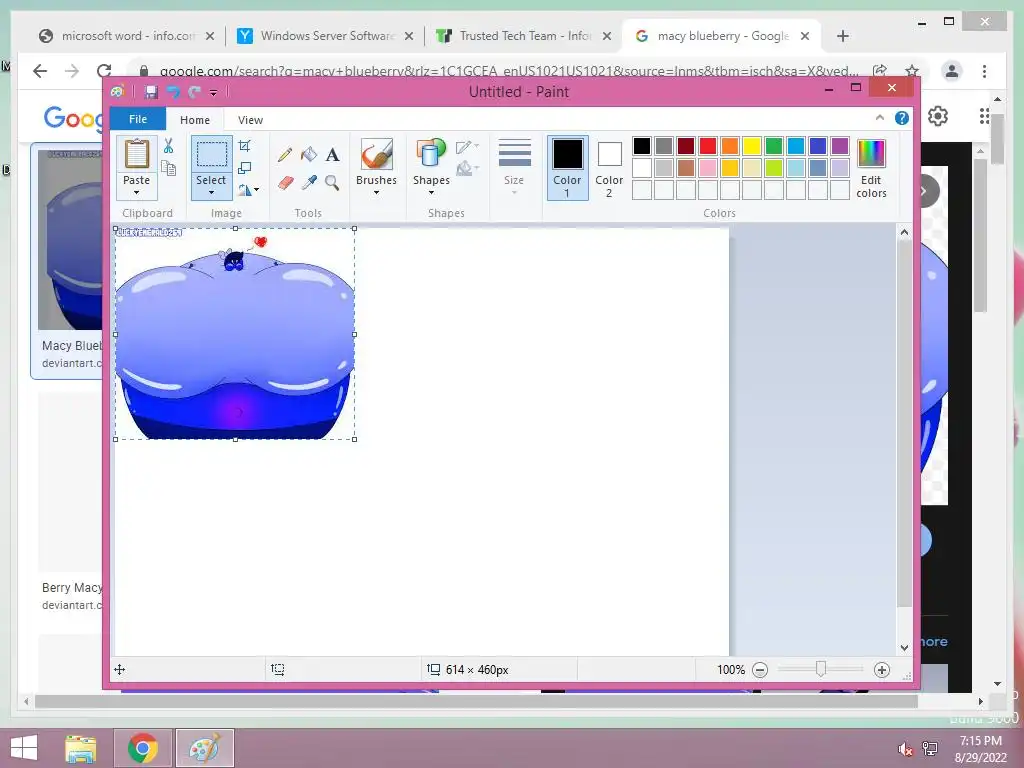
Task: Click Chrome address bar URL
Action: click(x=509, y=71)
